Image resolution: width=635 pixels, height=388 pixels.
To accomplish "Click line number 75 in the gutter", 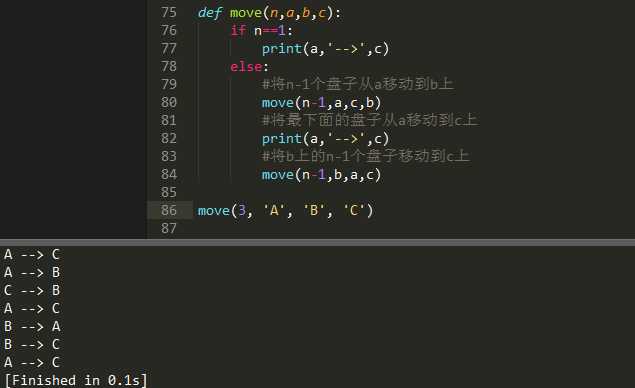I will (169, 13).
